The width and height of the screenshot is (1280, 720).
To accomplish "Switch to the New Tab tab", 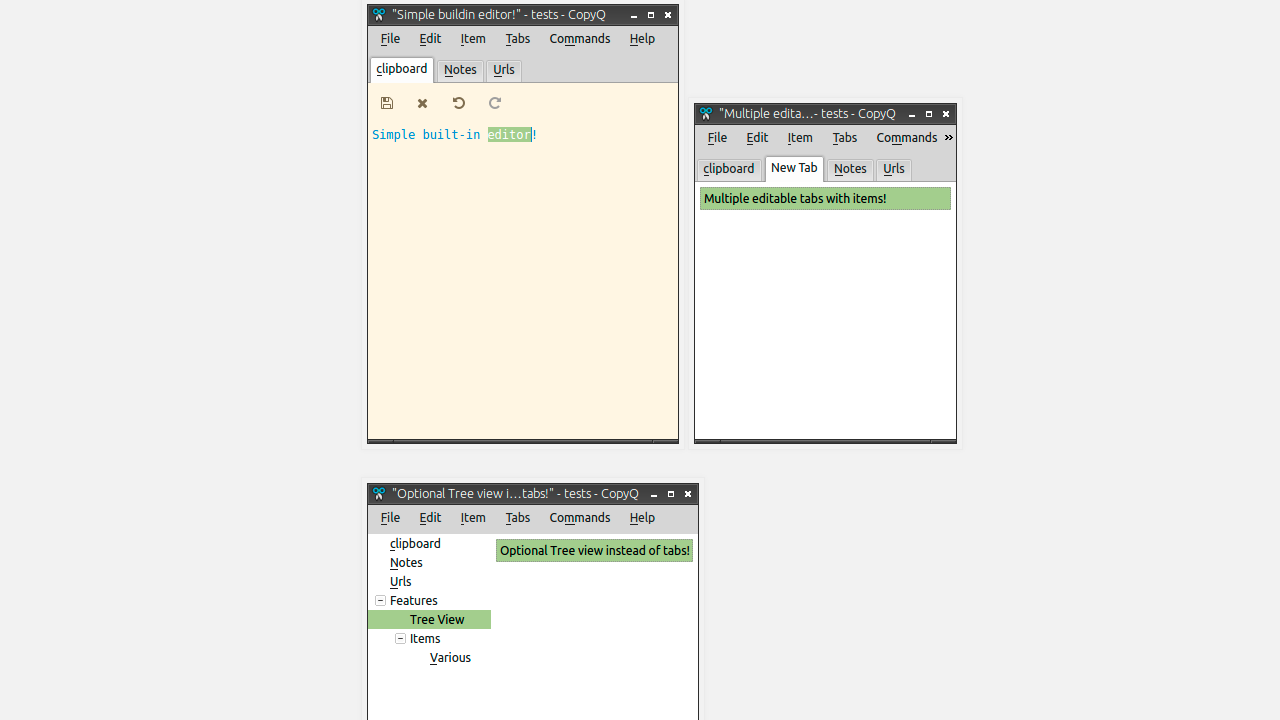I will coord(794,168).
